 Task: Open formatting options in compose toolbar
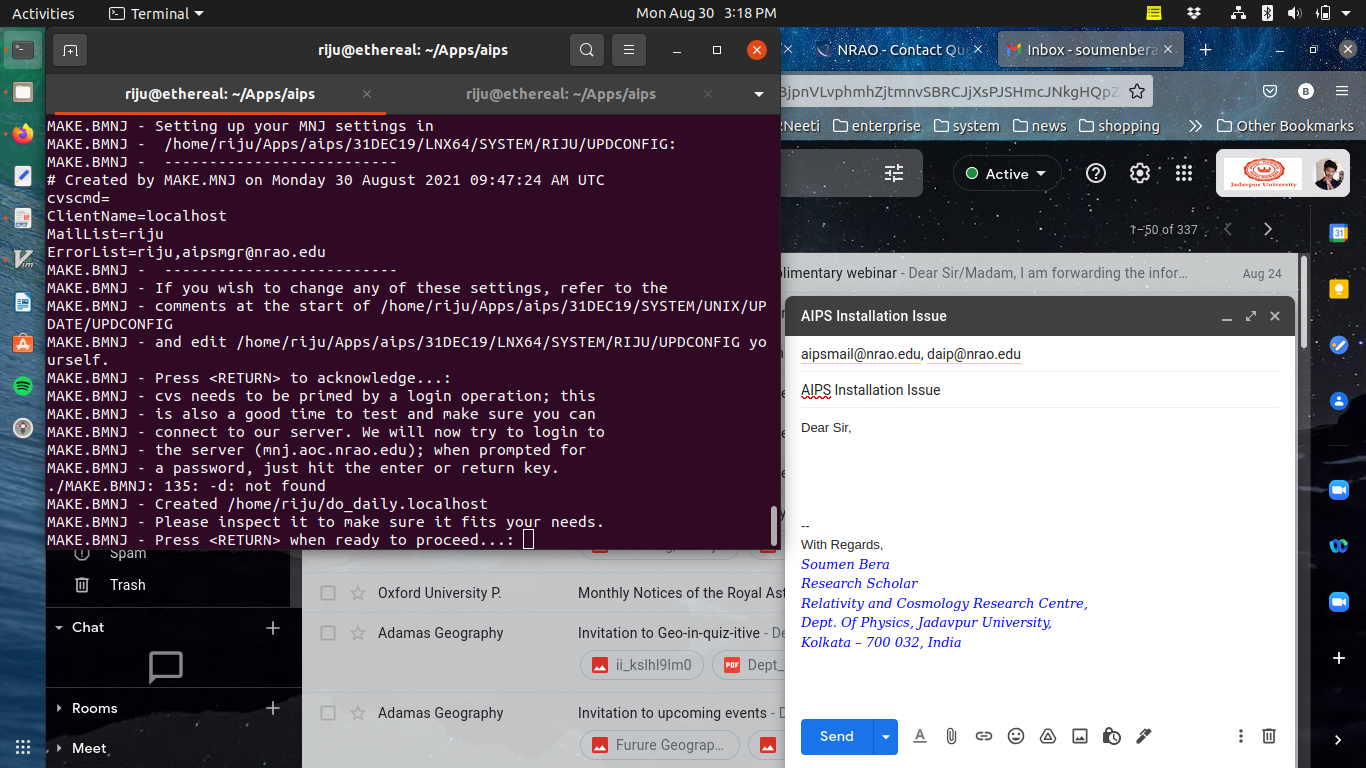(920, 736)
